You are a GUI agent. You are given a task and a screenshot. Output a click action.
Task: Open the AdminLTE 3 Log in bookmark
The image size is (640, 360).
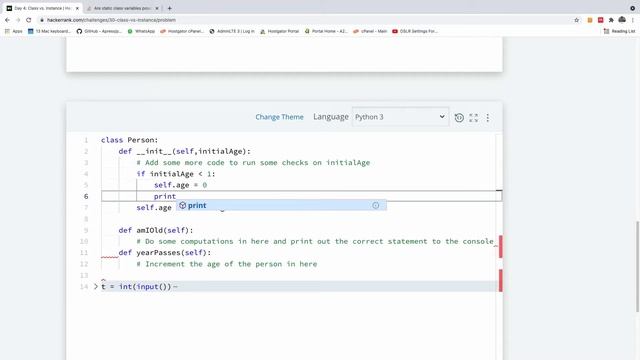(232, 31)
